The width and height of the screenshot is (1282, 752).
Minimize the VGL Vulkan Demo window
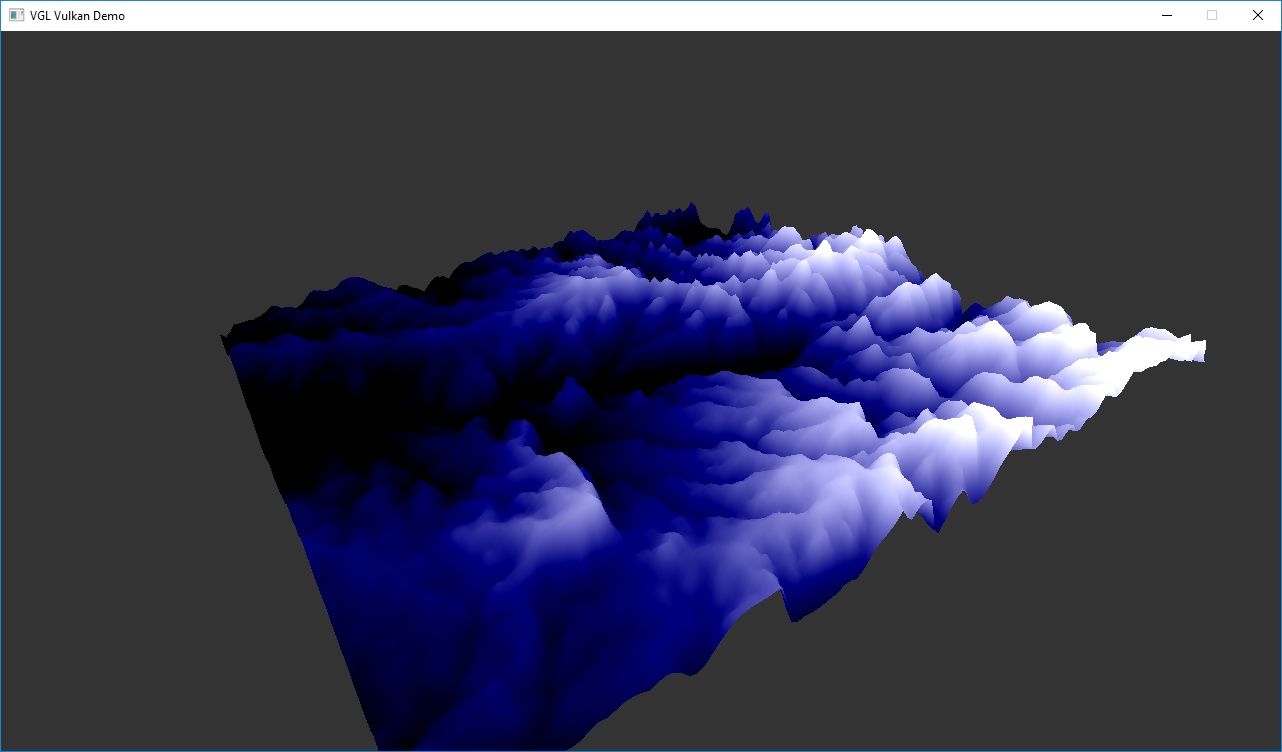click(1166, 15)
